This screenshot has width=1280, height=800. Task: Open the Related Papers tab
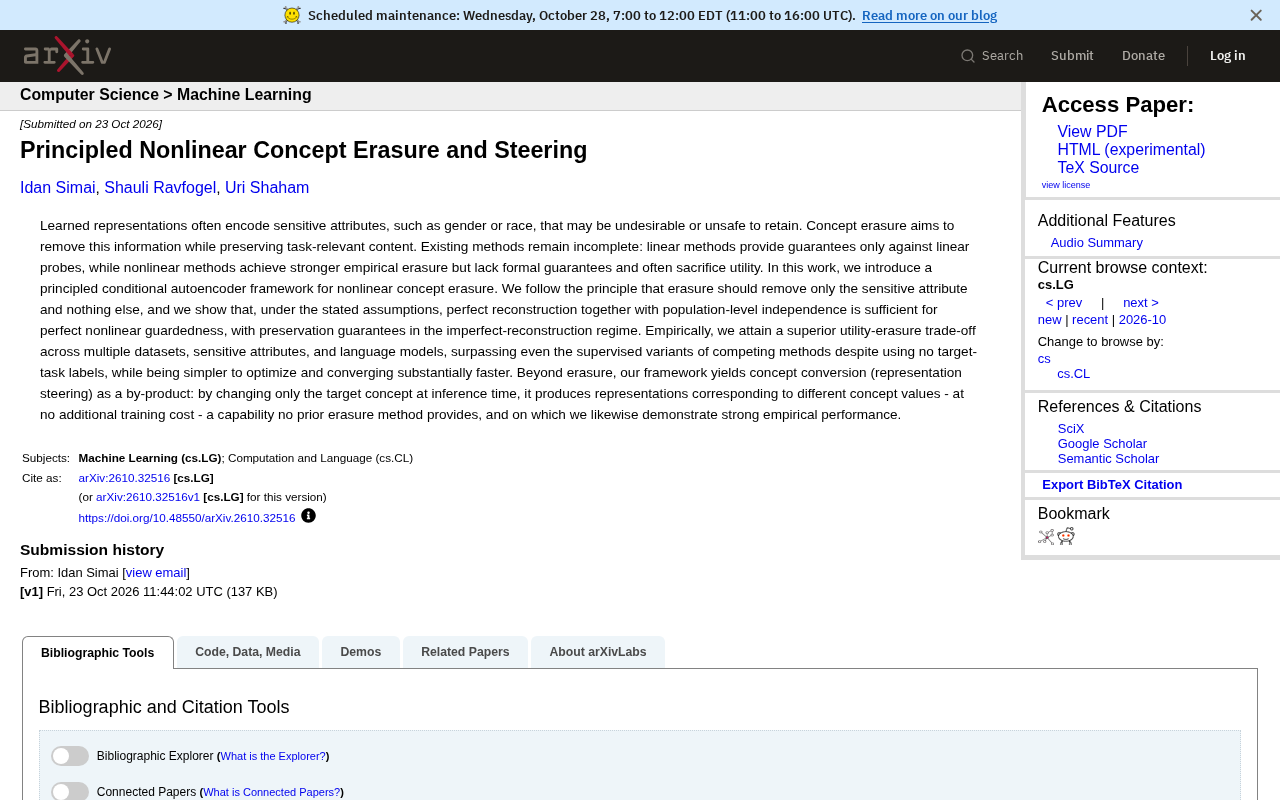pos(465,652)
